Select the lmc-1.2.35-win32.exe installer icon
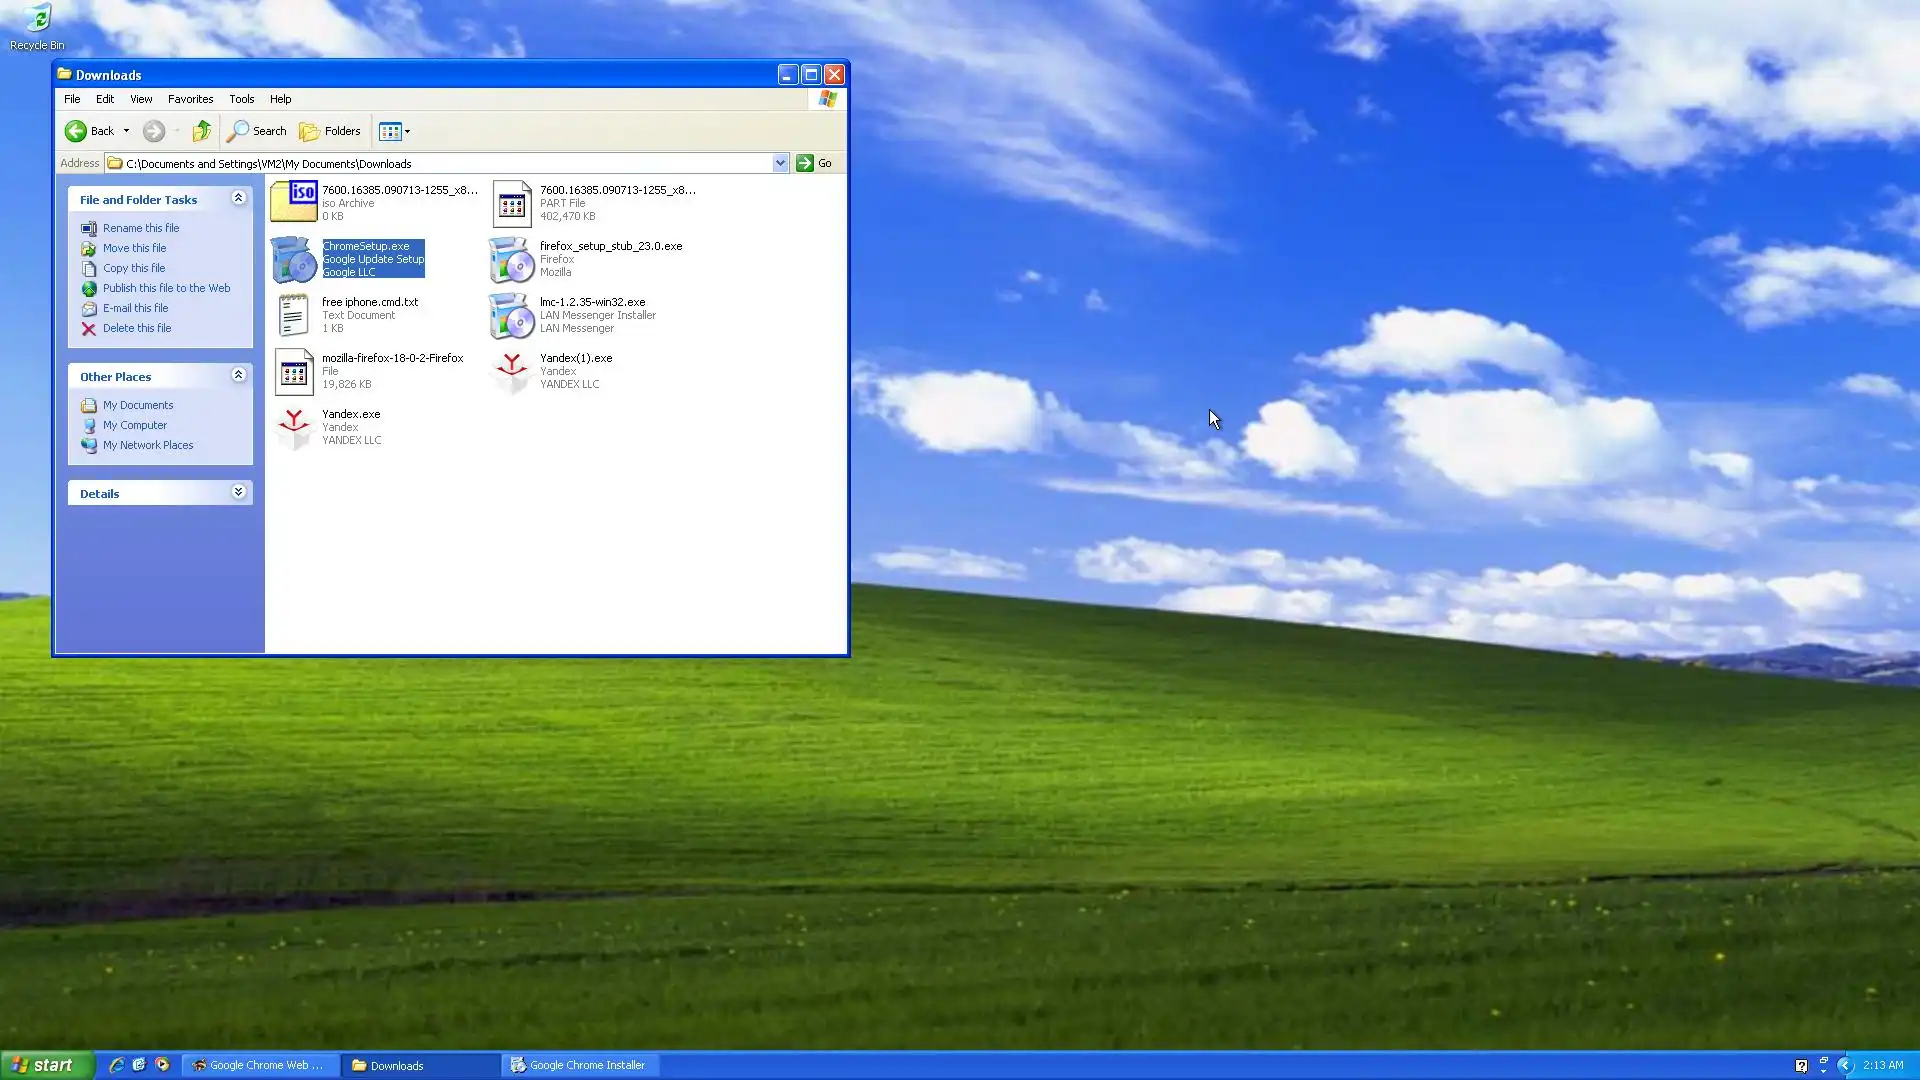 point(512,316)
